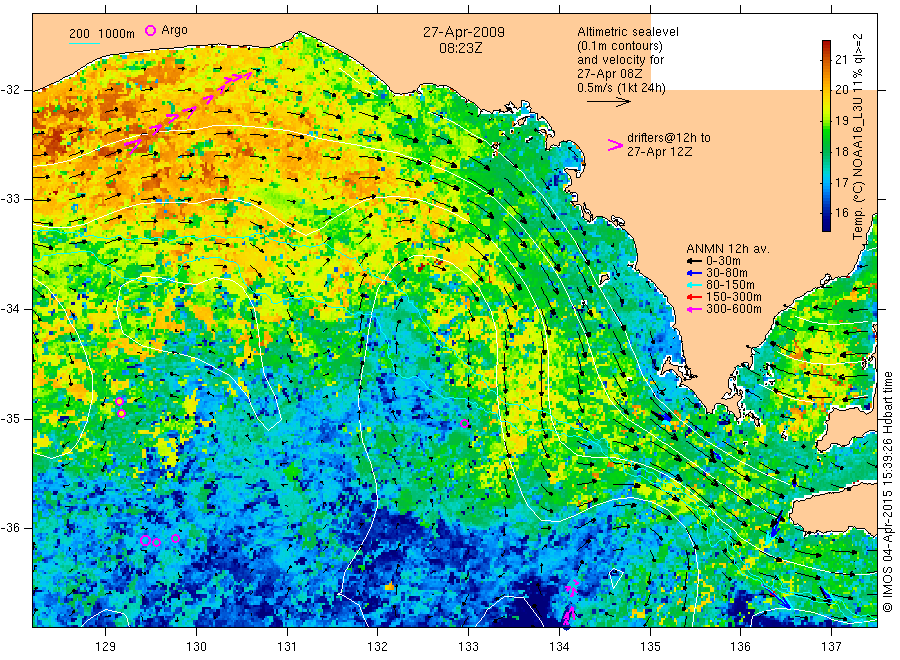Click the -36 latitude axis label
900x660 pixels.
click(10, 528)
